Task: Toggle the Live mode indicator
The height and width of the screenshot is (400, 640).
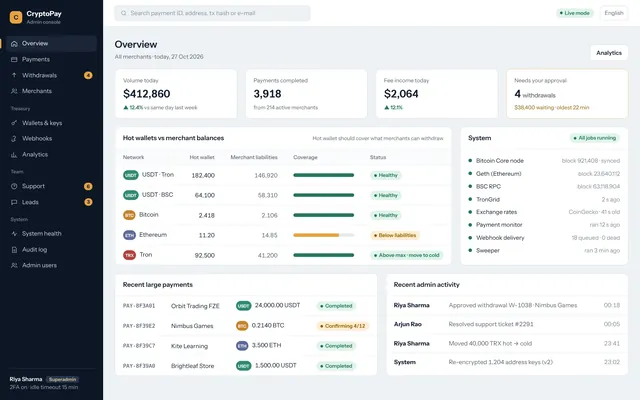Action: 575,13
